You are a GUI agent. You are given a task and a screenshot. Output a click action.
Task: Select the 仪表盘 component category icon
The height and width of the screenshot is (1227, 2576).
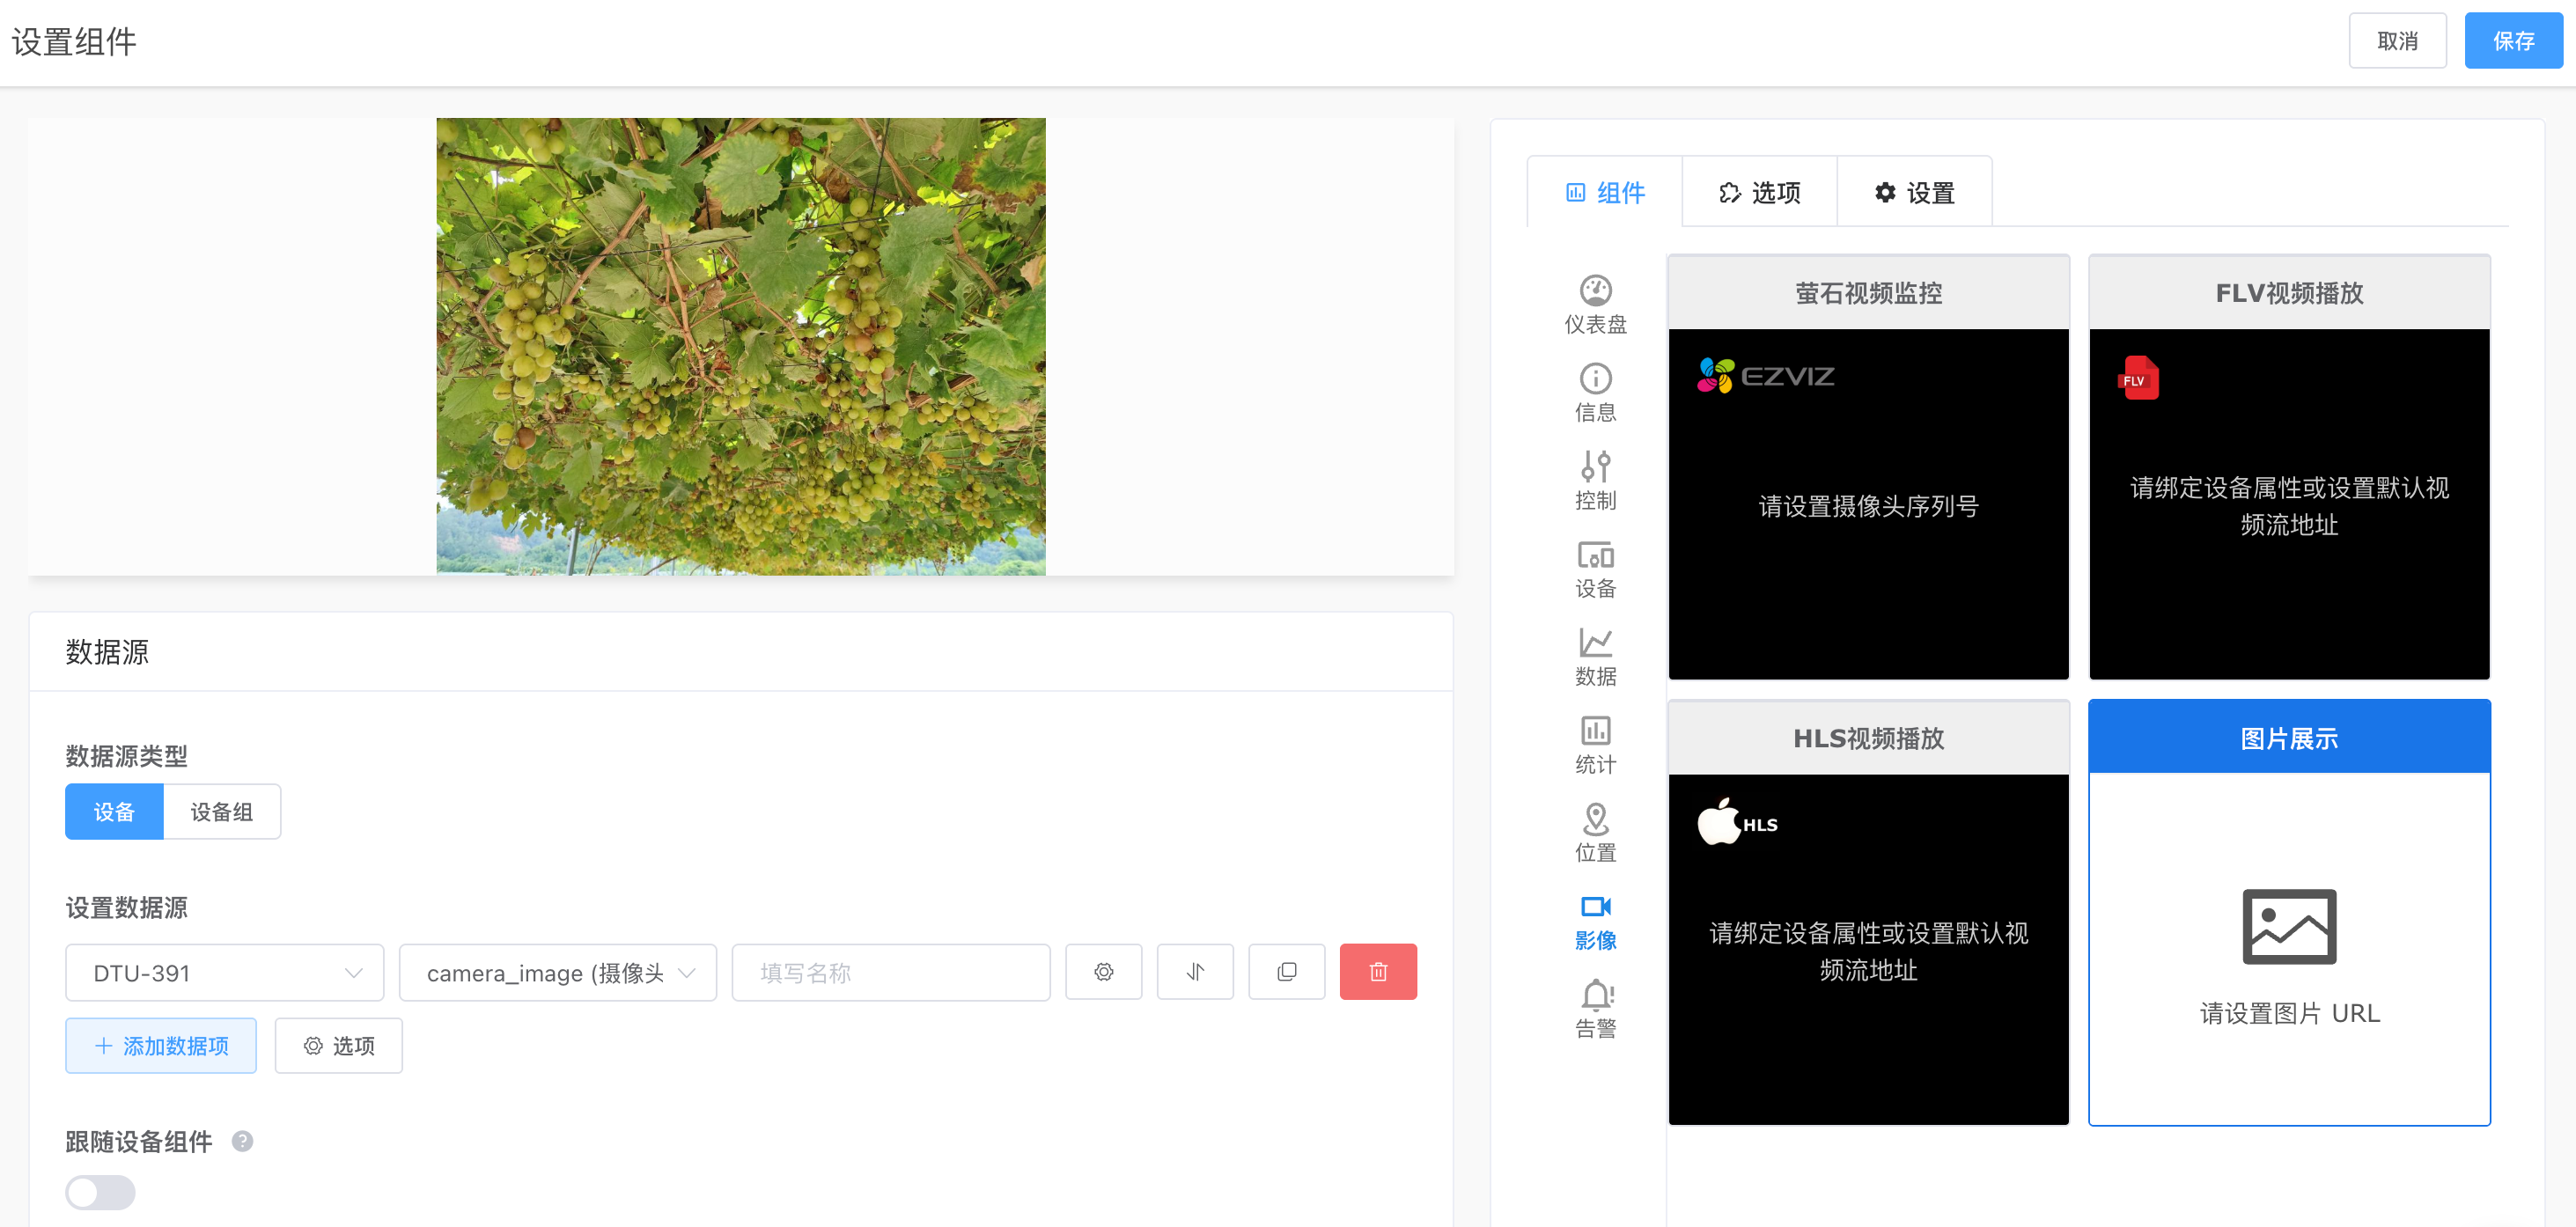pyautogui.click(x=1596, y=300)
